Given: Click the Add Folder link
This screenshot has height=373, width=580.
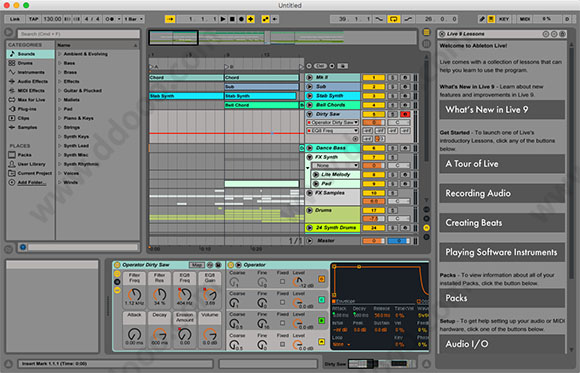Looking at the screenshot, I should click(32, 182).
